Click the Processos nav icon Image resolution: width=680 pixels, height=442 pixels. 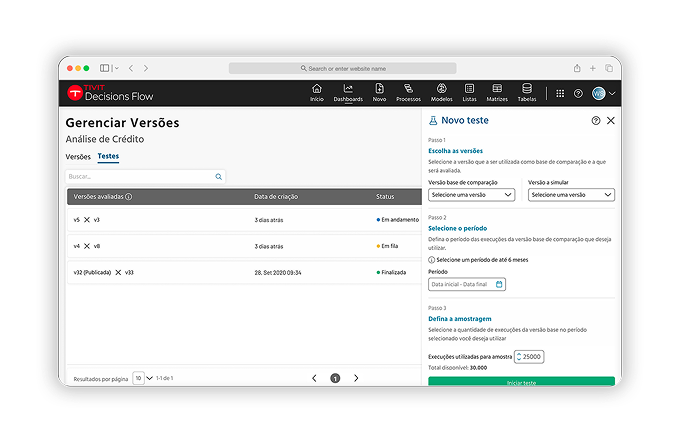coord(408,90)
